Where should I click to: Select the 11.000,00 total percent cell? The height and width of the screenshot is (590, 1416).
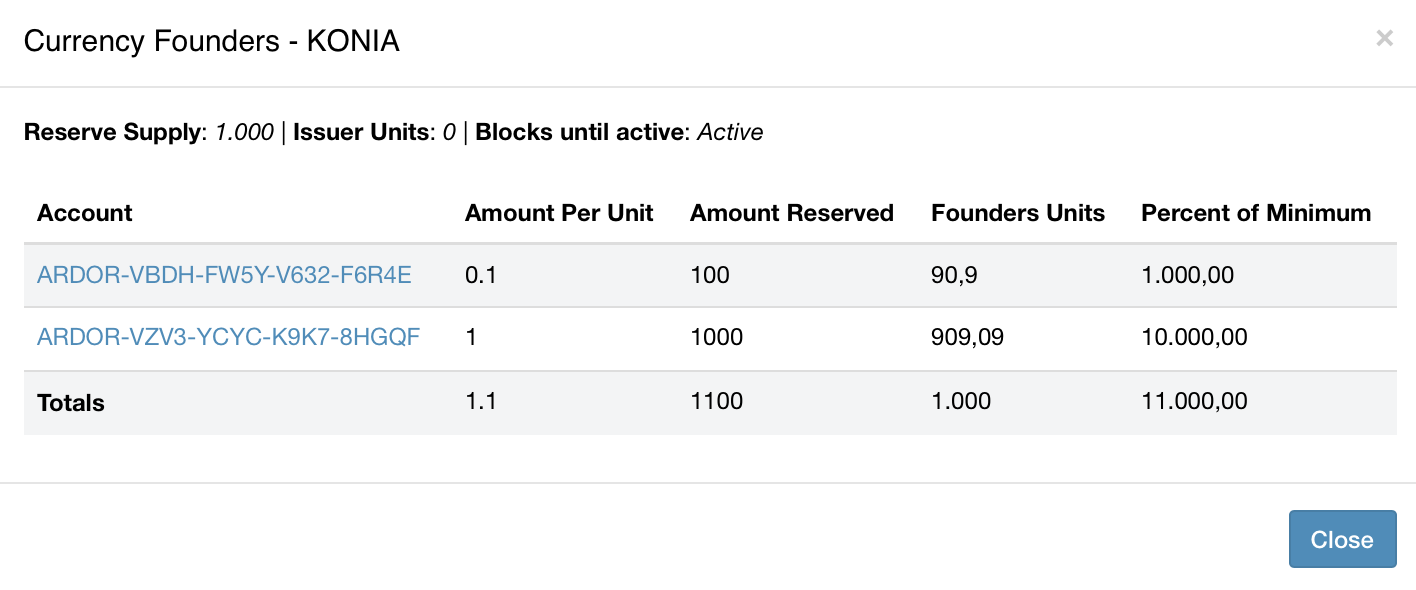tap(1194, 402)
